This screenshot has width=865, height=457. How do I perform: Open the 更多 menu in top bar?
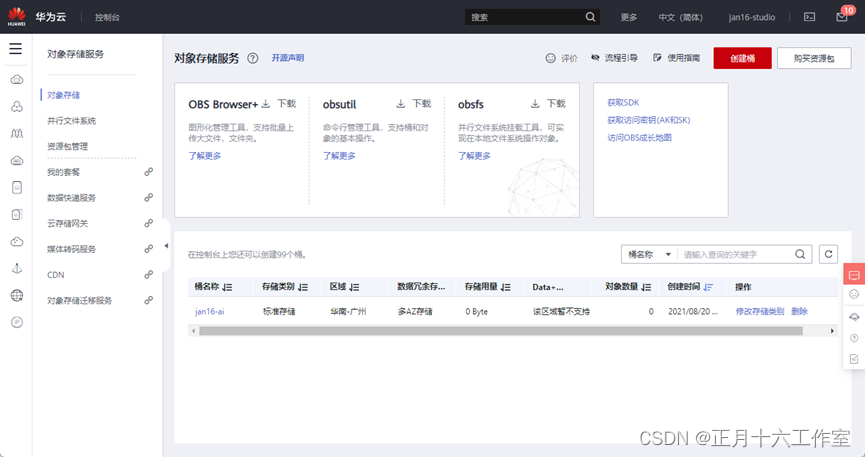(x=628, y=17)
